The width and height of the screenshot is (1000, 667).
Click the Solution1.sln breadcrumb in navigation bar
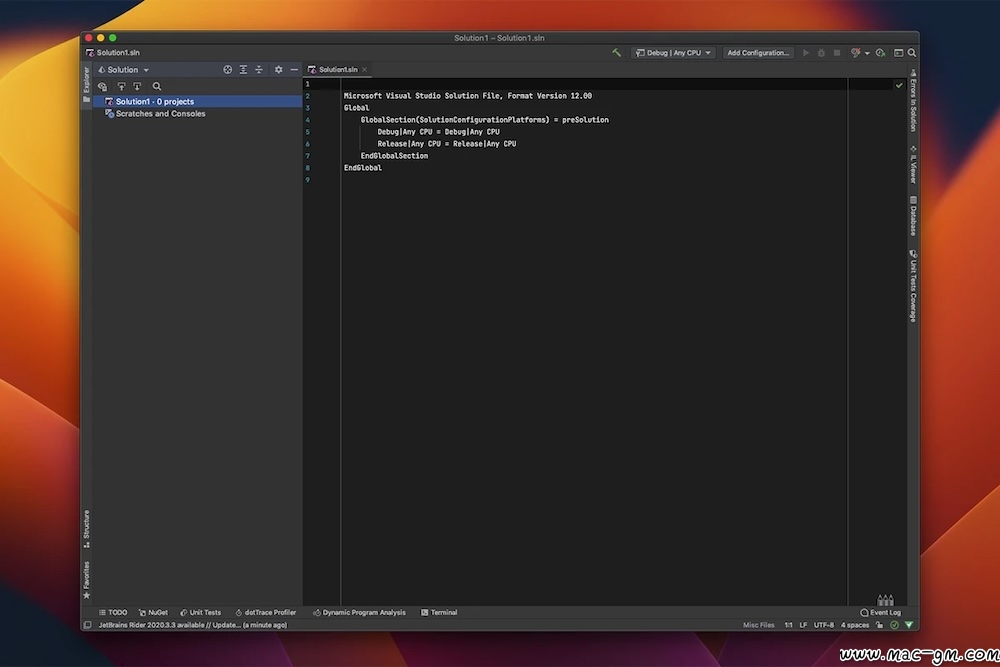113,52
